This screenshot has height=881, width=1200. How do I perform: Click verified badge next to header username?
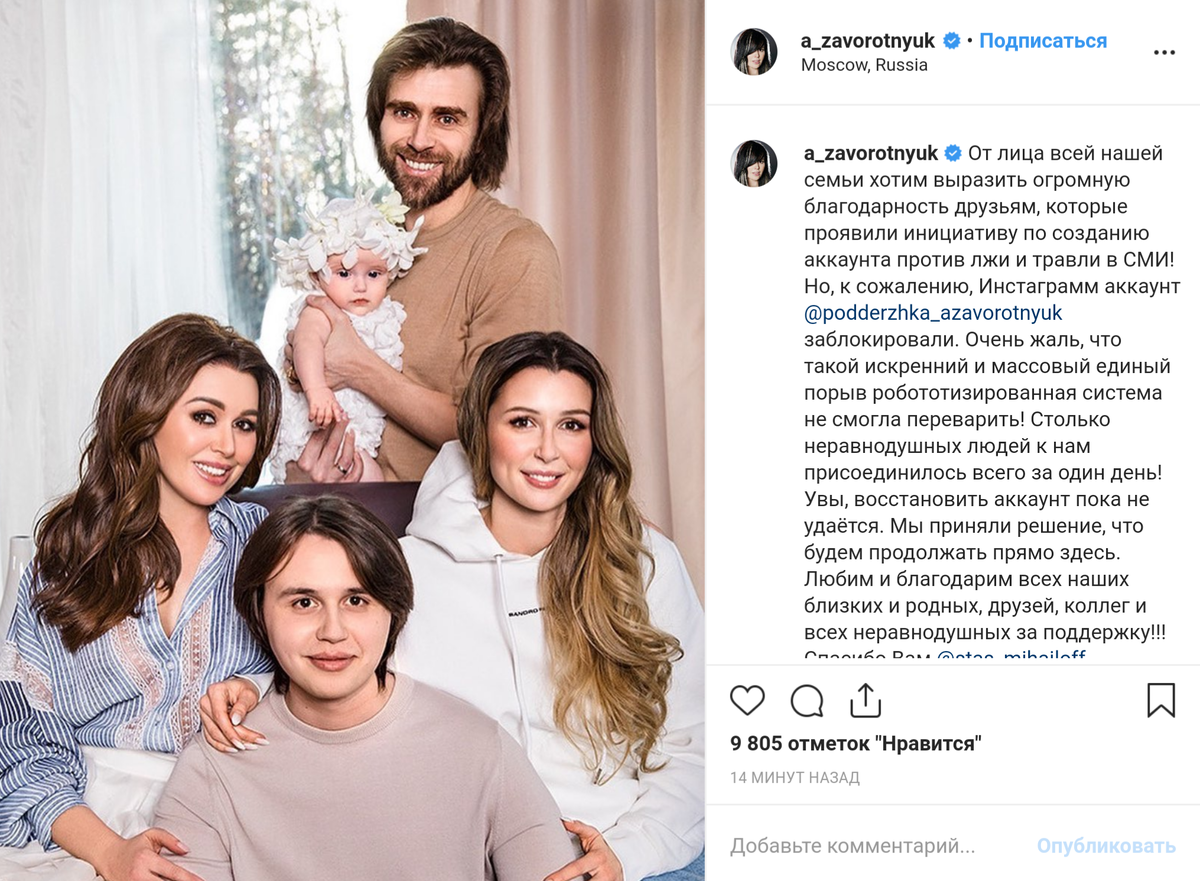[952, 41]
